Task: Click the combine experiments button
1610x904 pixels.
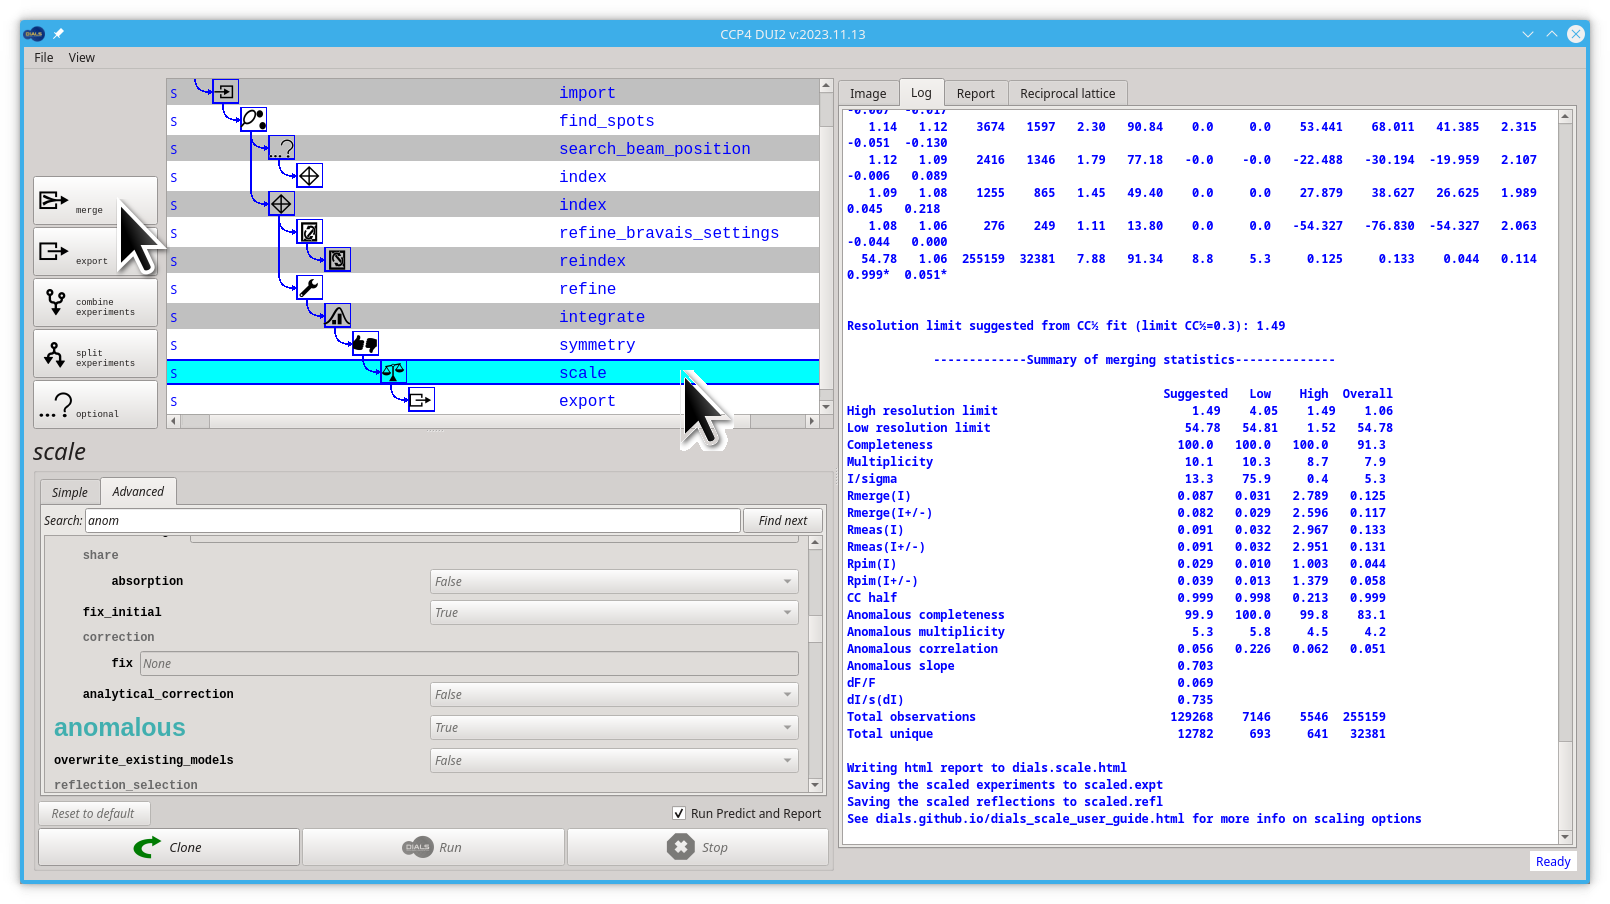Action: click(96, 303)
